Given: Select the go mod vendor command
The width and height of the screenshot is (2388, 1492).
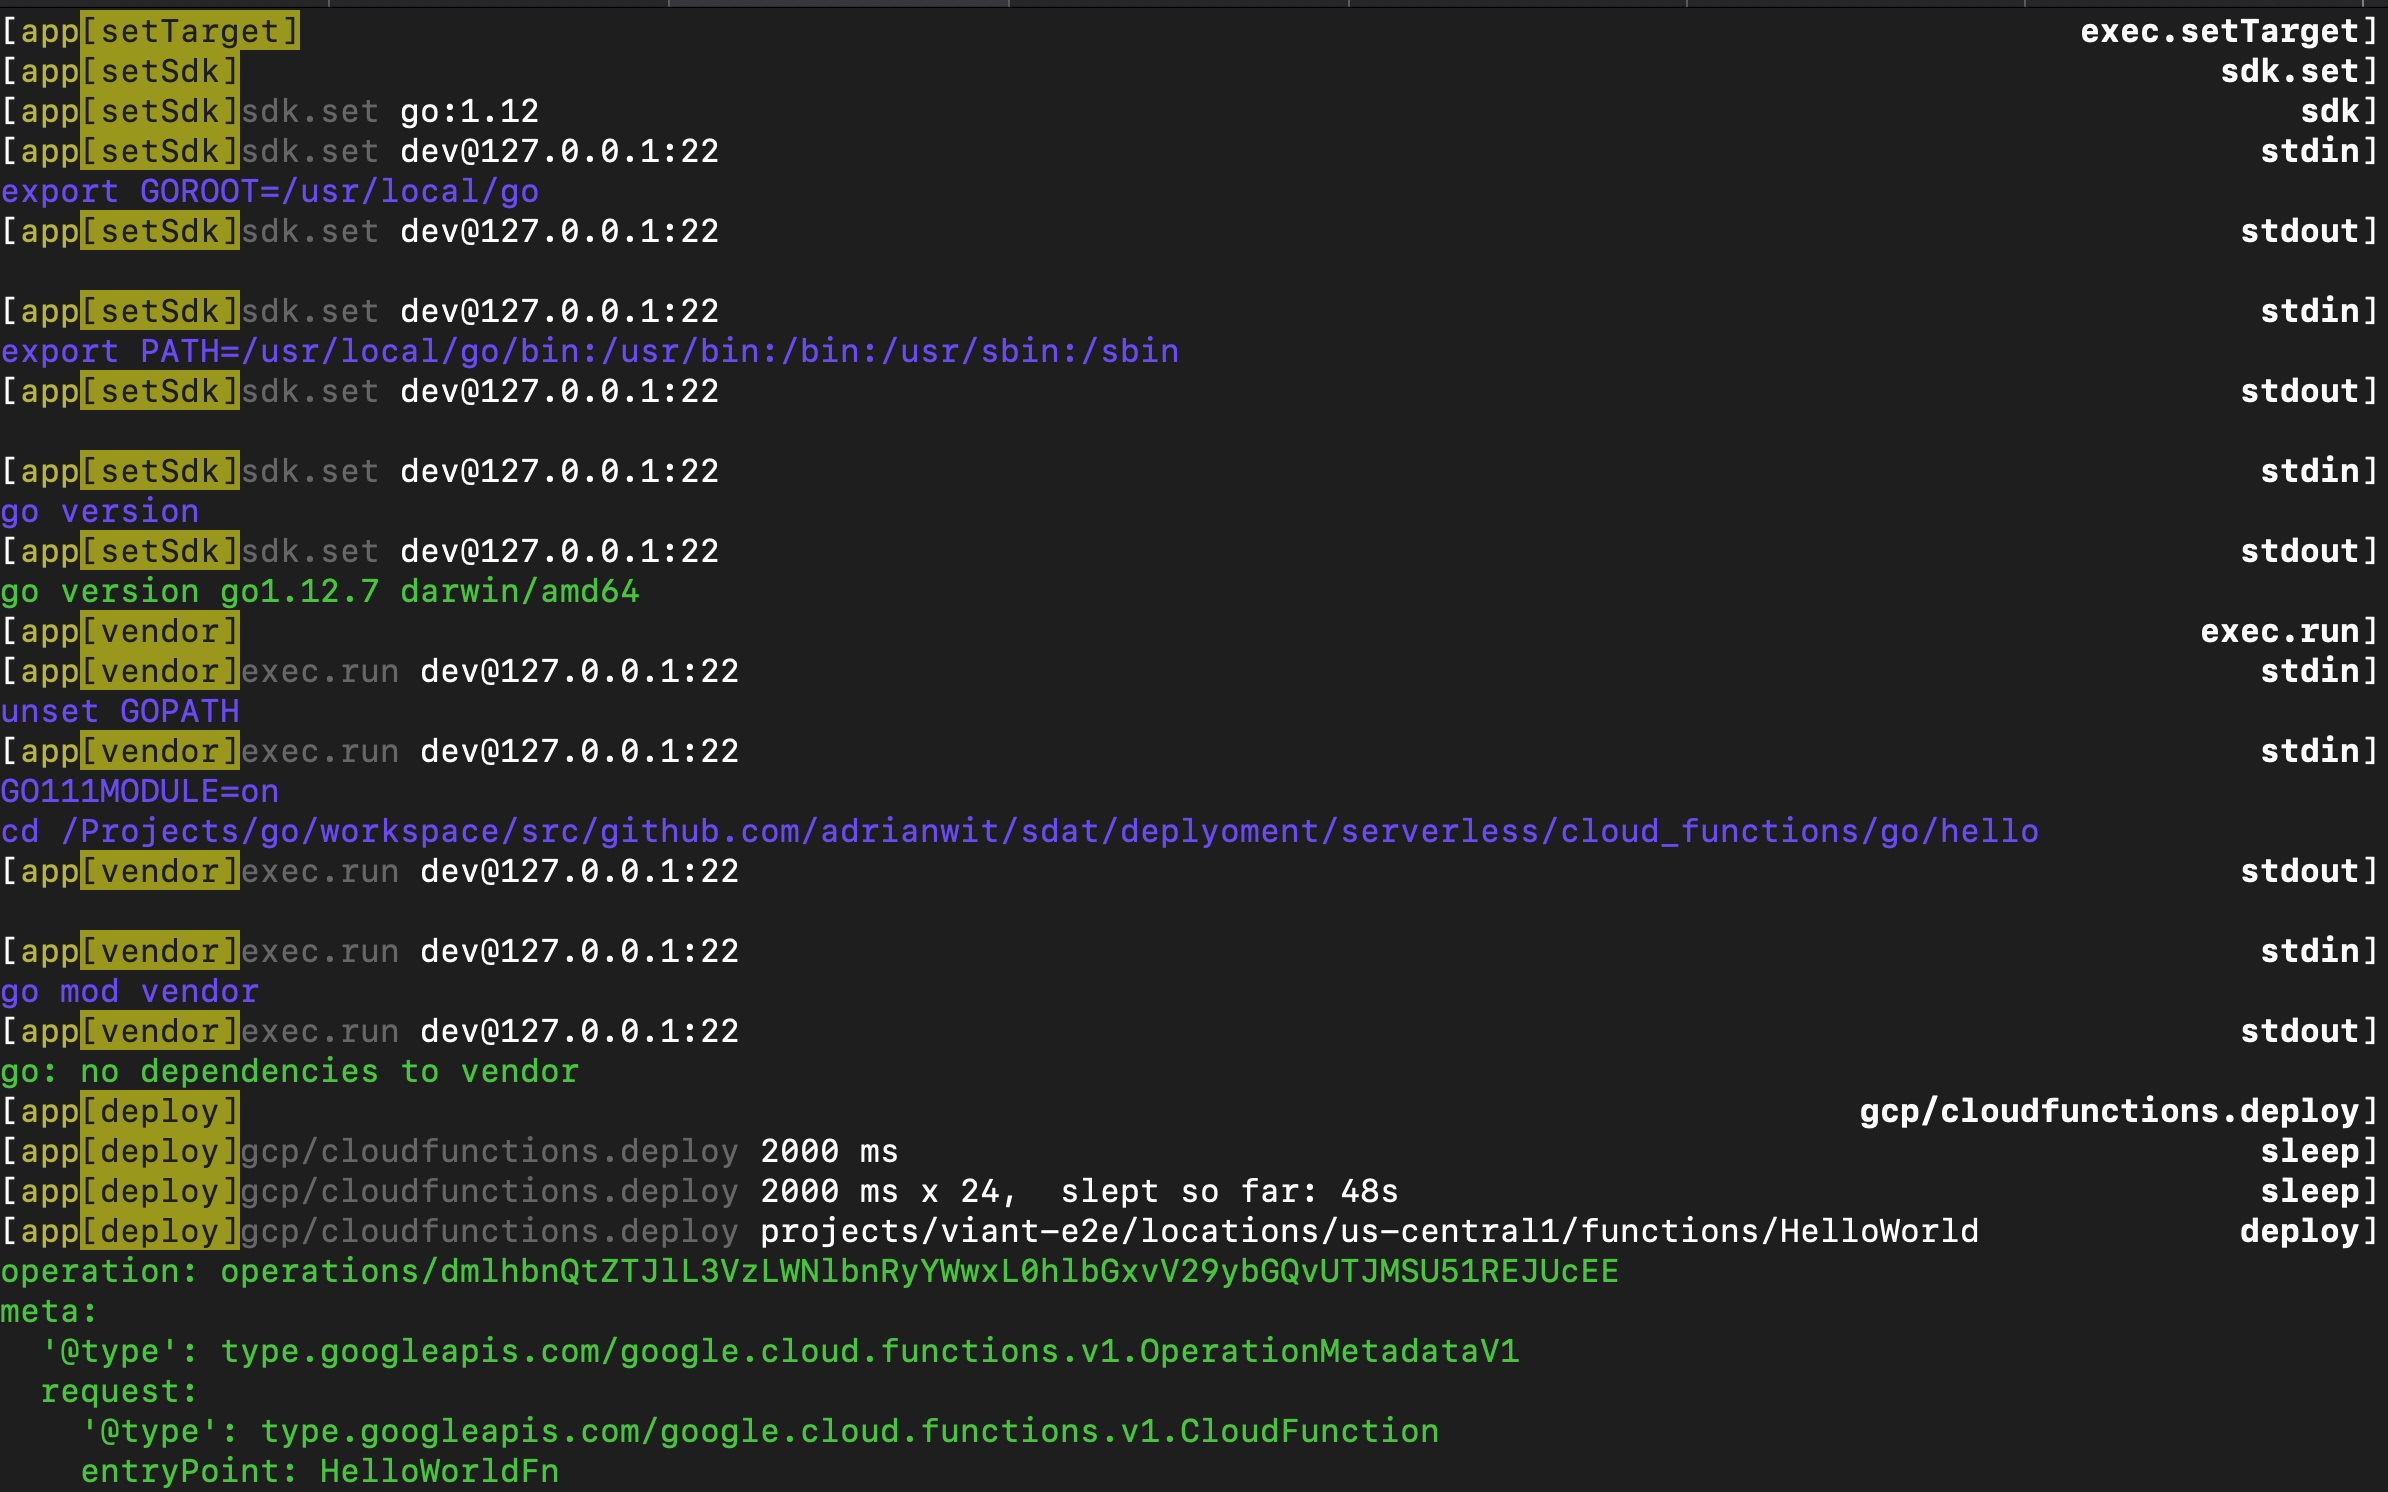Looking at the screenshot, I should (128, 991).
